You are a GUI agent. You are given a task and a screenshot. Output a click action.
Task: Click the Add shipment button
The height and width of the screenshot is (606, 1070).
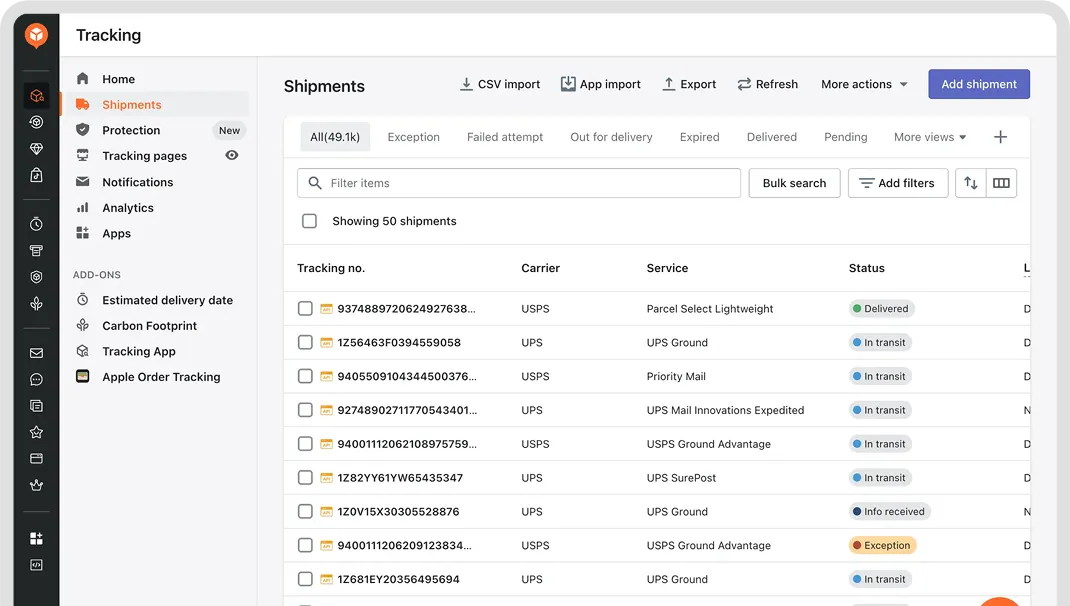978,84
